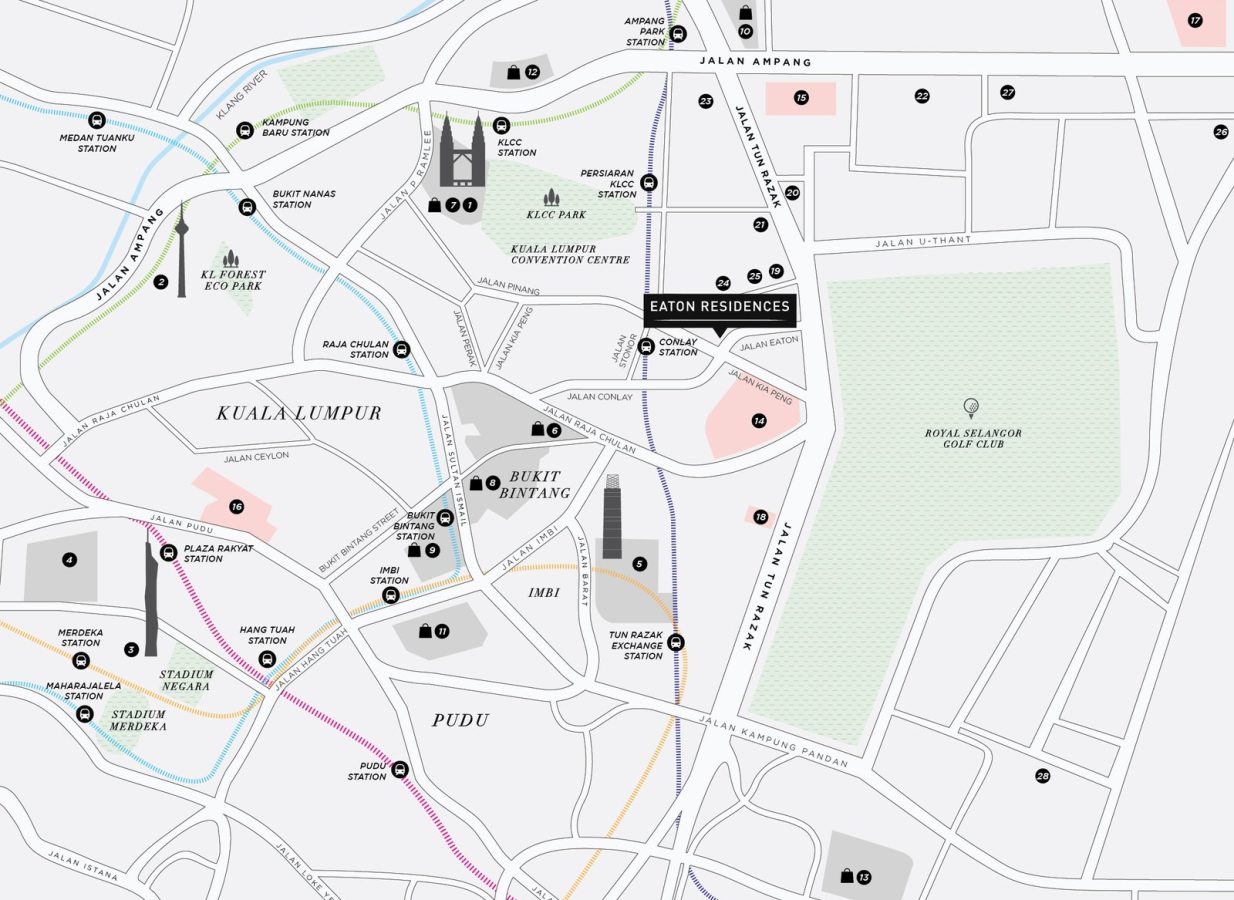The width and height of the screenshot is (1234, 900).
Task: Select the JALAN AMPANG label at top
Action: tap(755, 61)
